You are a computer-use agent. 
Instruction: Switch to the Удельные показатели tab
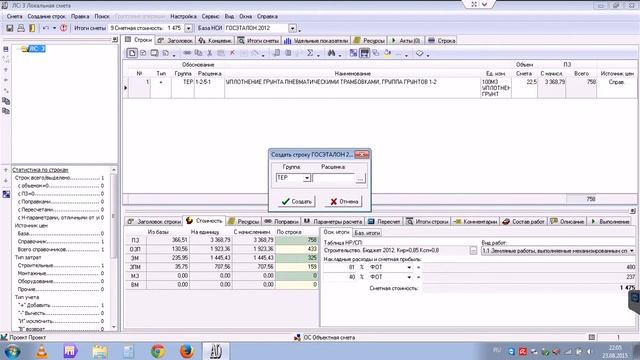pos(316,40)
